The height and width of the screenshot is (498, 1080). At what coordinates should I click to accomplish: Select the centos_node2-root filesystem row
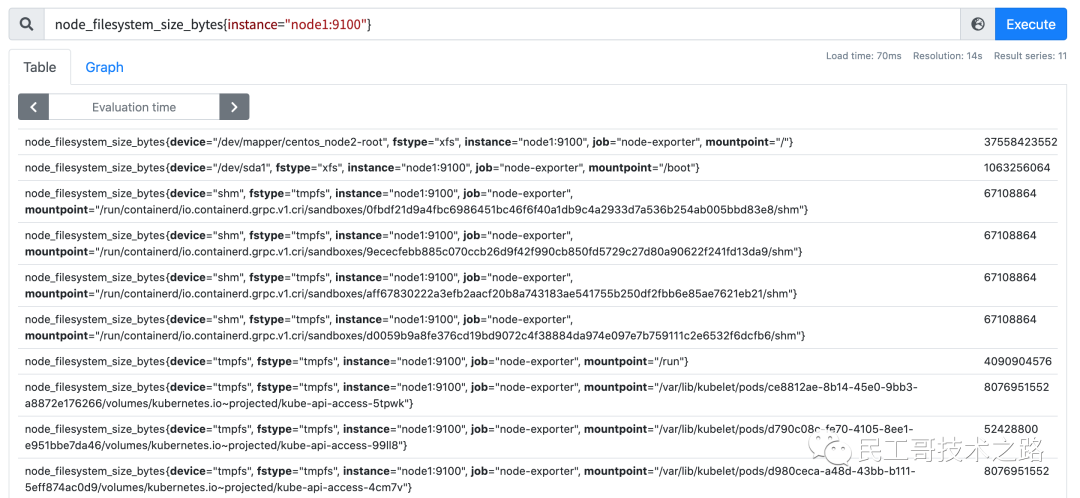coord(538,142)
